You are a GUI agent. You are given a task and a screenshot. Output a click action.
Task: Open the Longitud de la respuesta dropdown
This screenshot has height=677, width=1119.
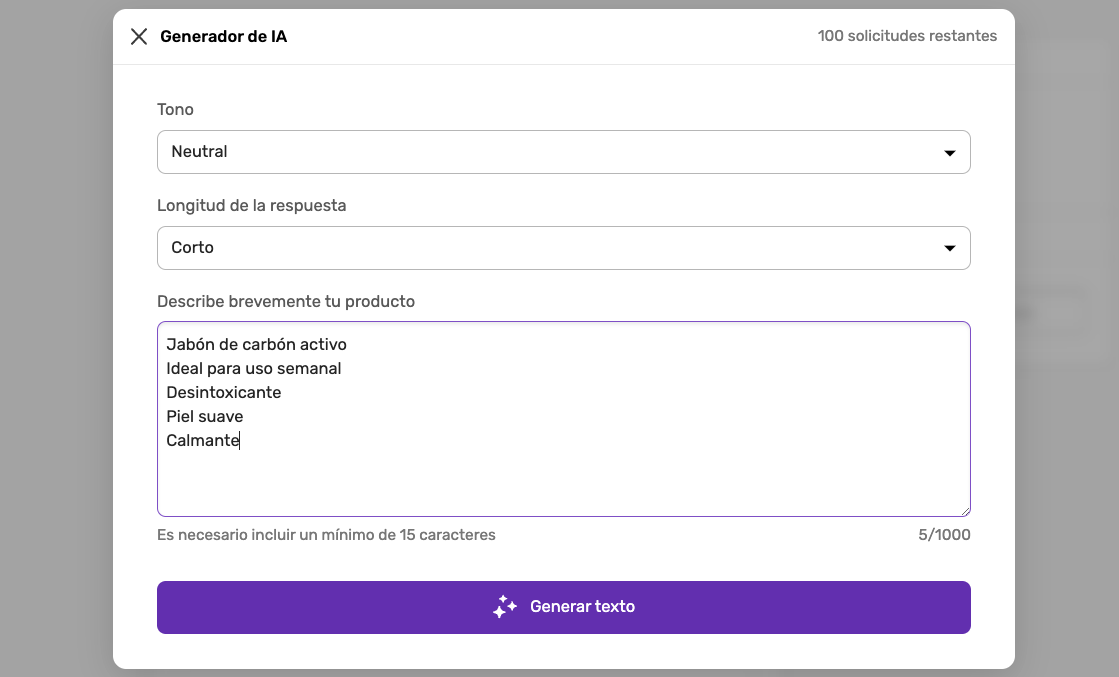click(564, 248)
